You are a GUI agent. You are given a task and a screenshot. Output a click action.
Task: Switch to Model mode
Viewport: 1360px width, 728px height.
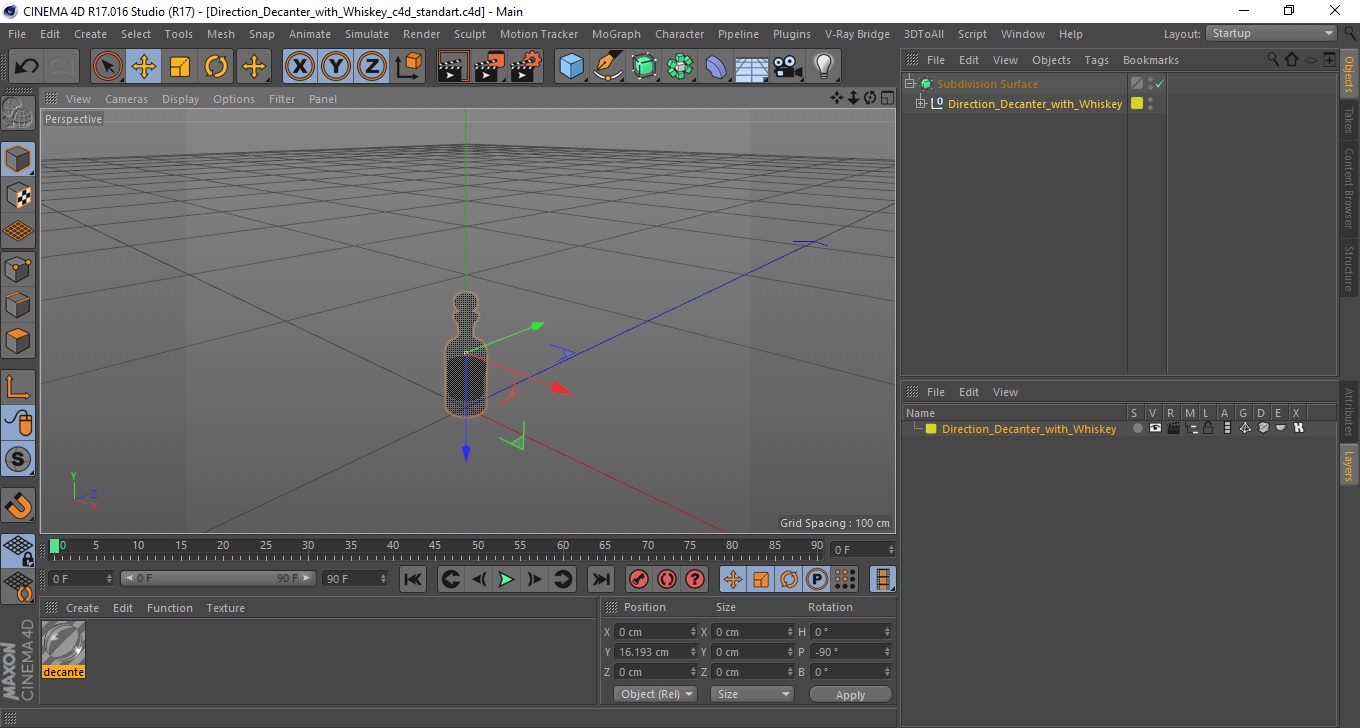coord(18,159)
